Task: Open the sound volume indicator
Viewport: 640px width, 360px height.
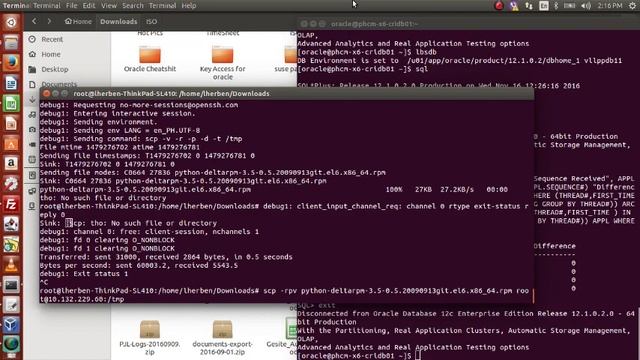Action: [586, 6]
